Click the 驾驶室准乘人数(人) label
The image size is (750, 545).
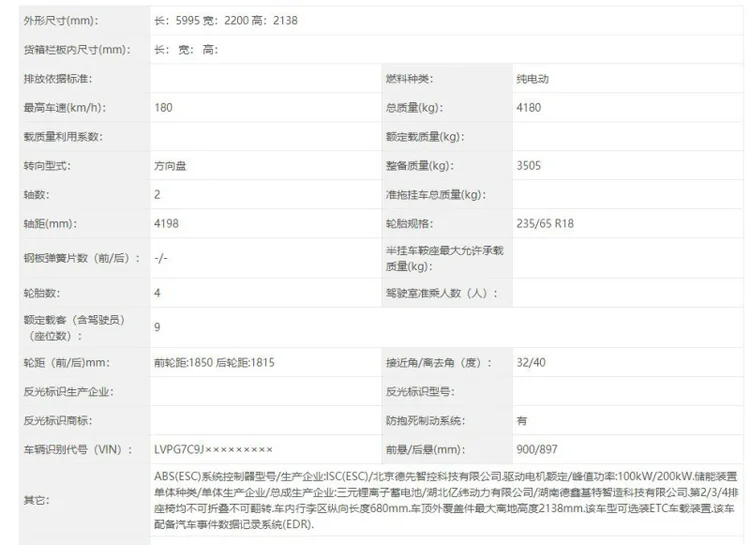442,293
